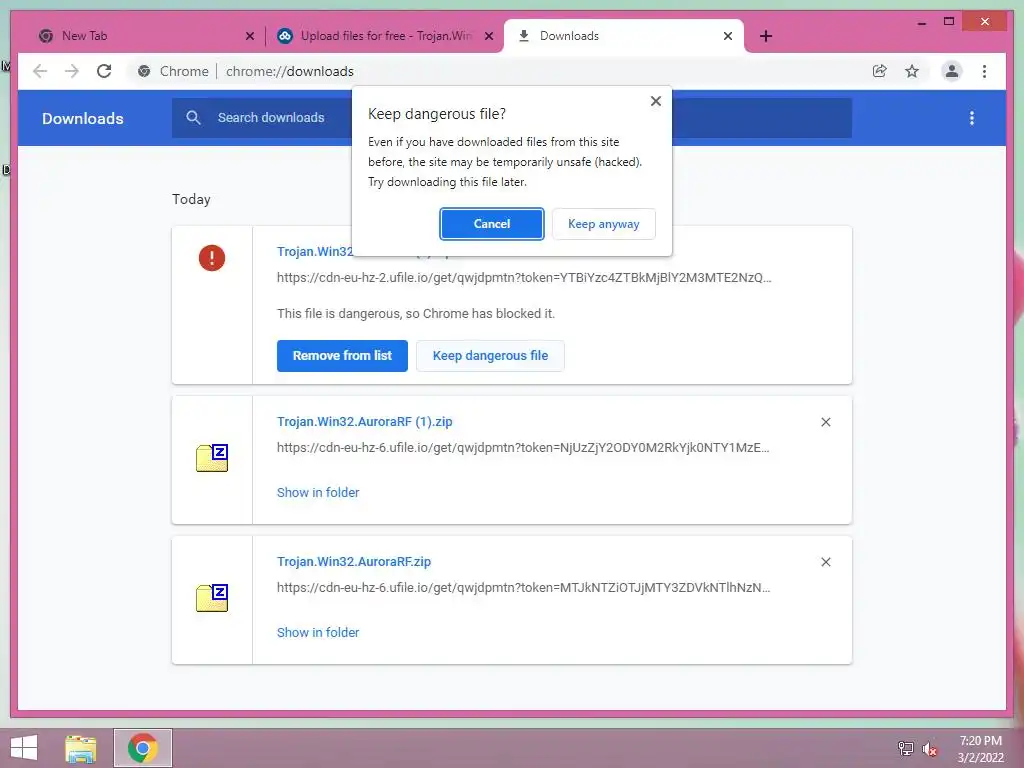Screen dimensions: 1024x768
Task: Click the share page icon
Action: (x=880, y=71)
